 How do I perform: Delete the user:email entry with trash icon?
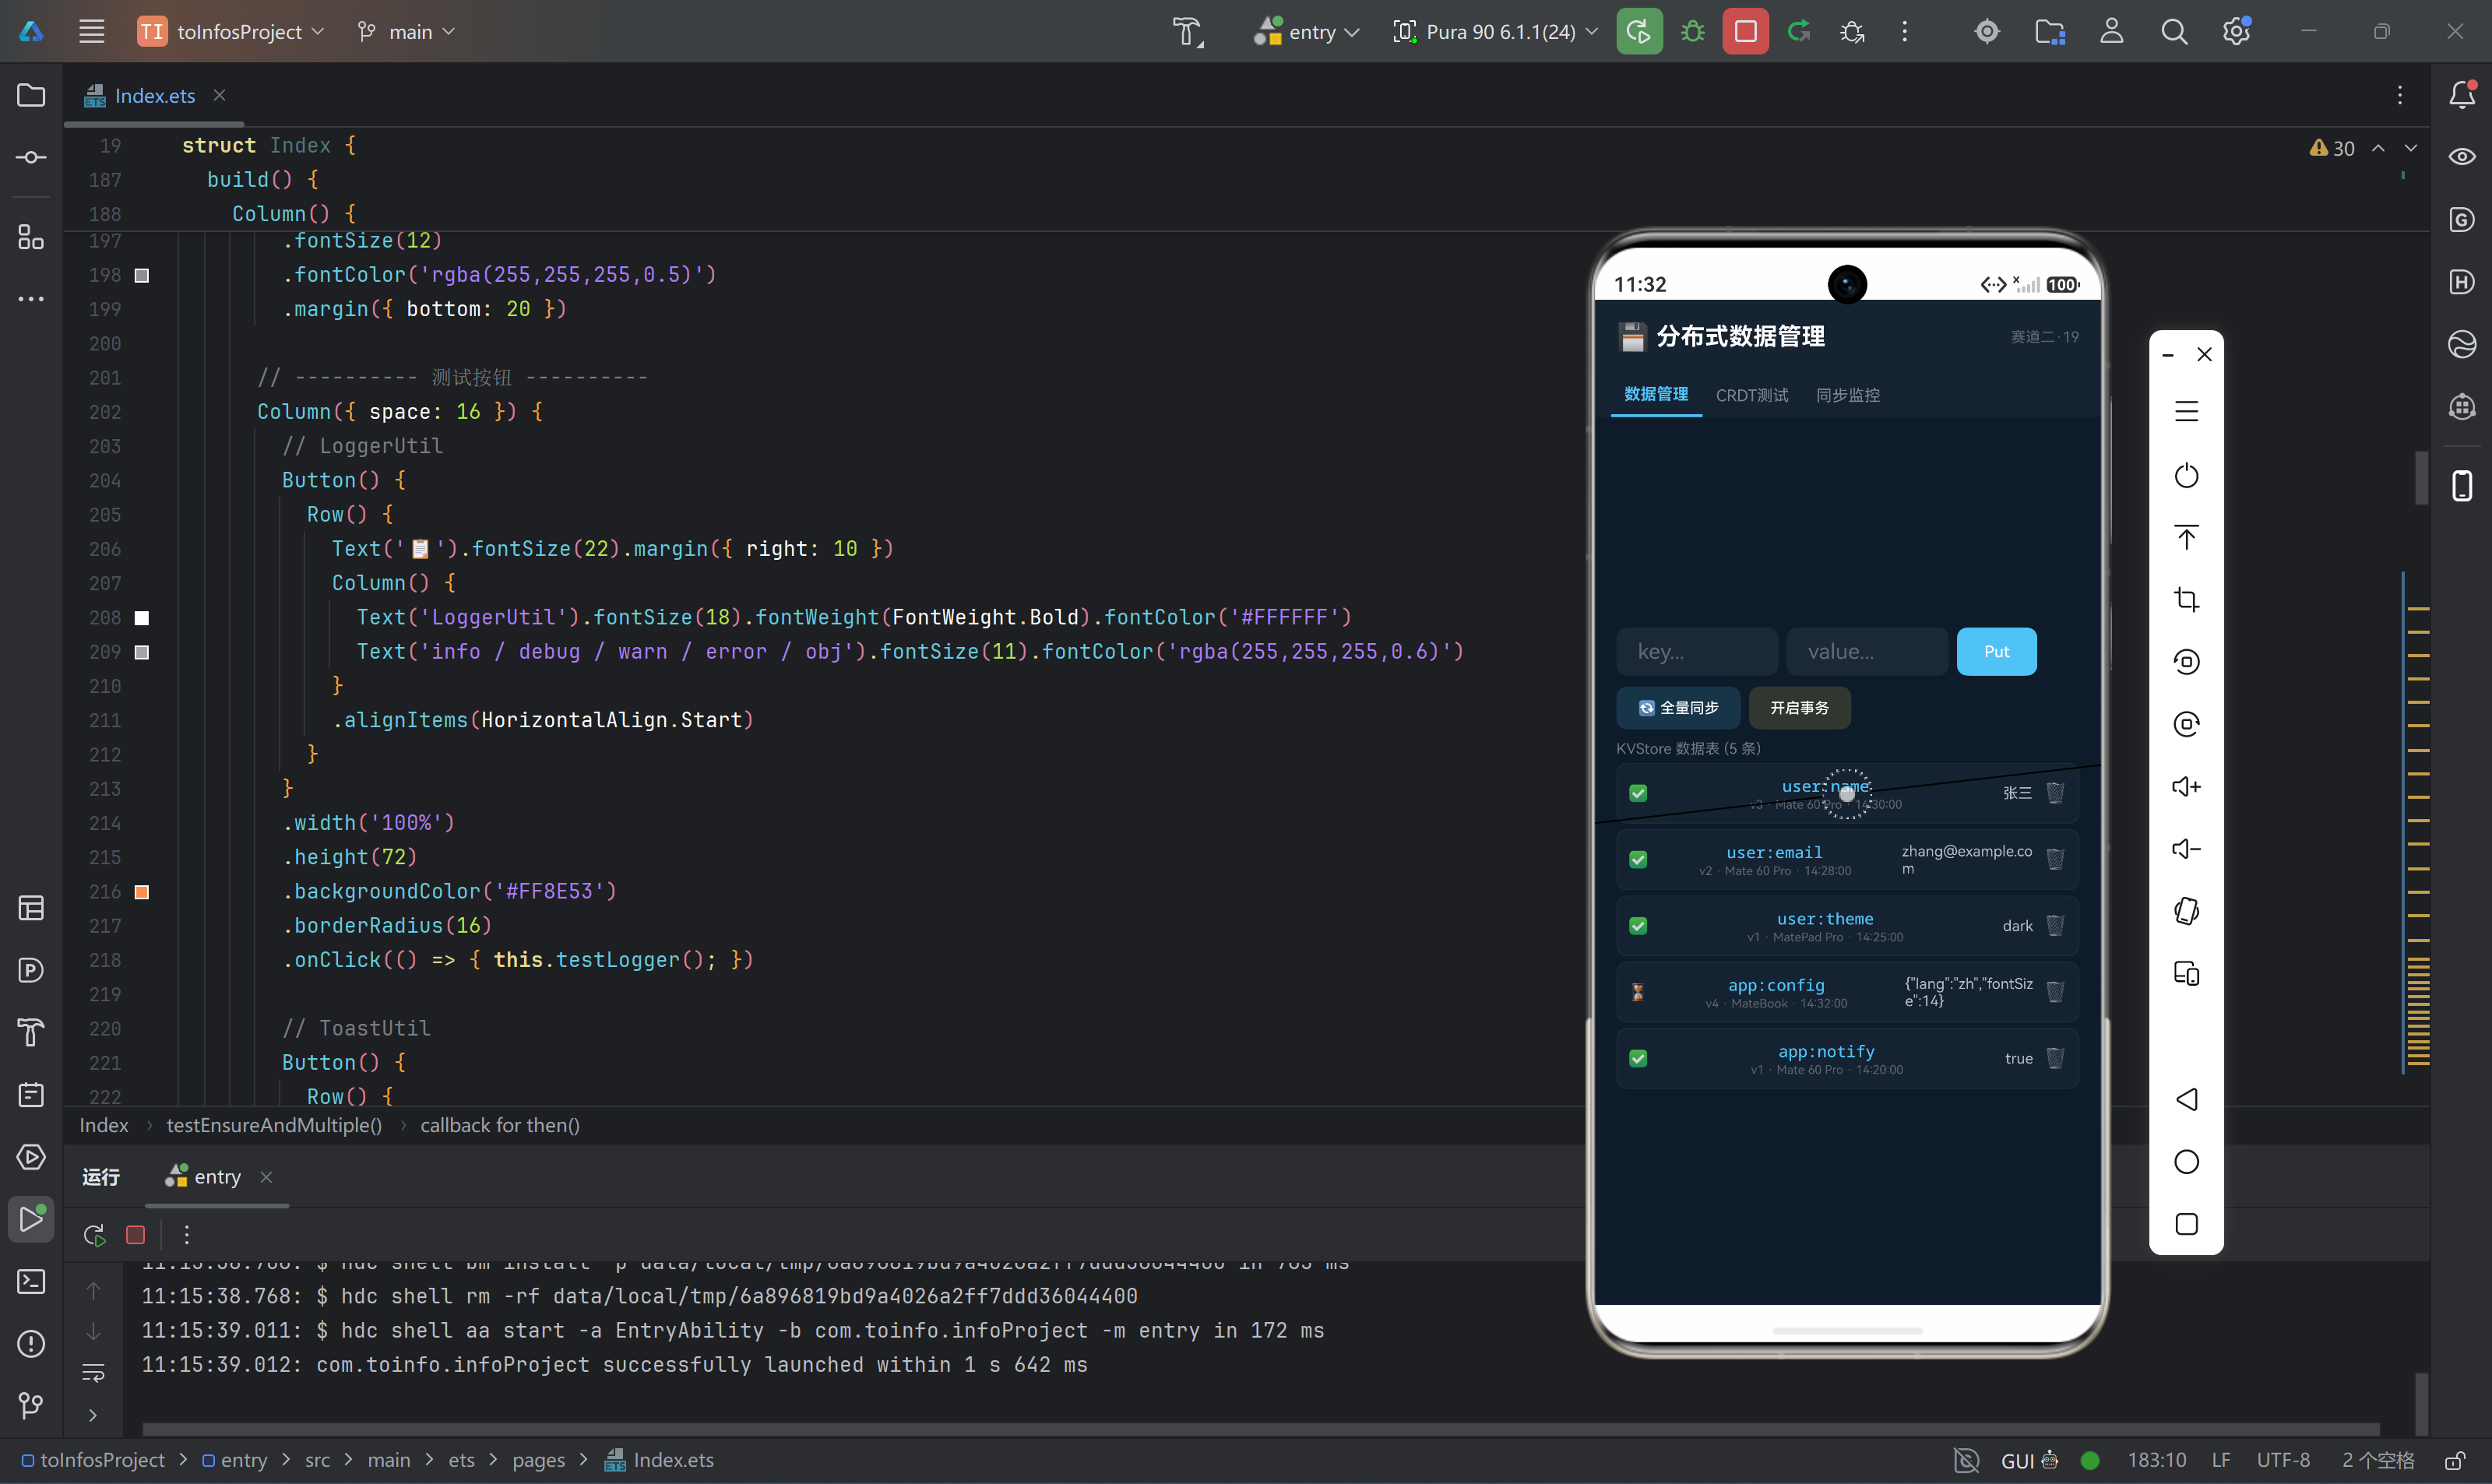2055,859
